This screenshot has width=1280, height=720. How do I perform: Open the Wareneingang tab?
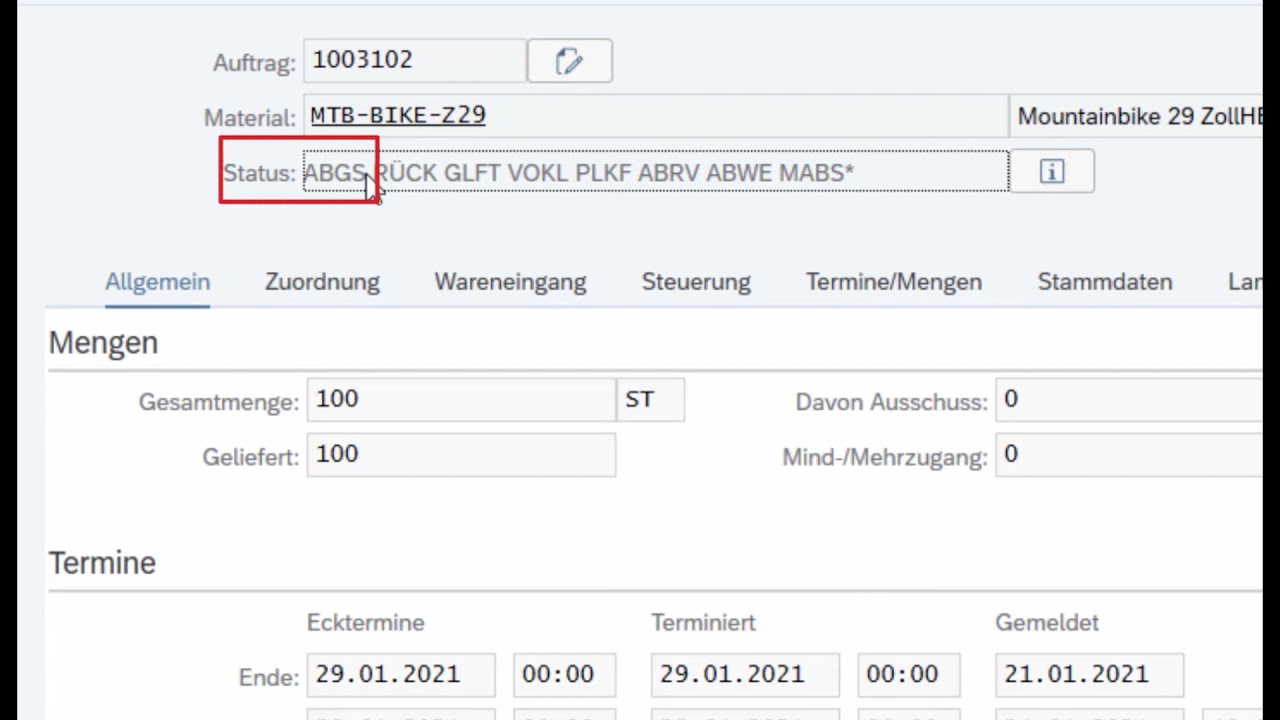coord(510,282)
